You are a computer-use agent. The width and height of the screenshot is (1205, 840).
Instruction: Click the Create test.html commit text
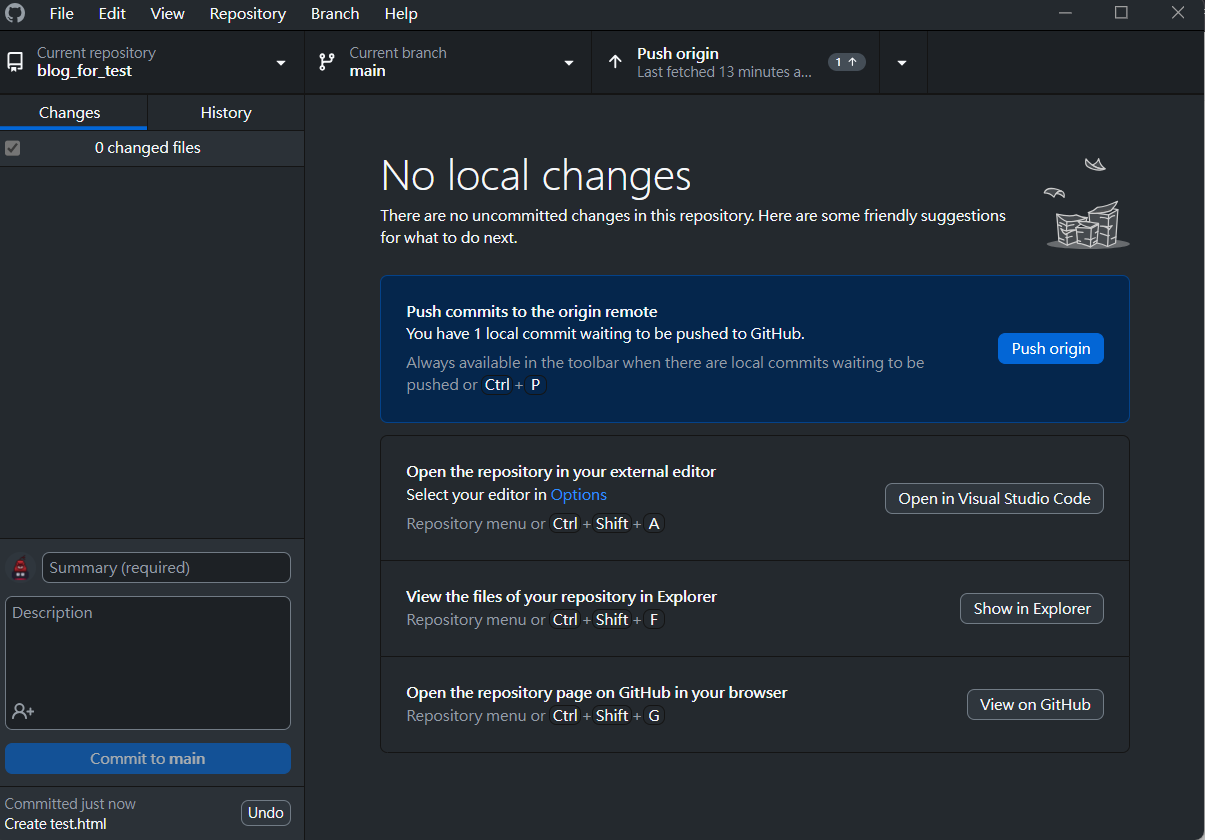(56, 824)
